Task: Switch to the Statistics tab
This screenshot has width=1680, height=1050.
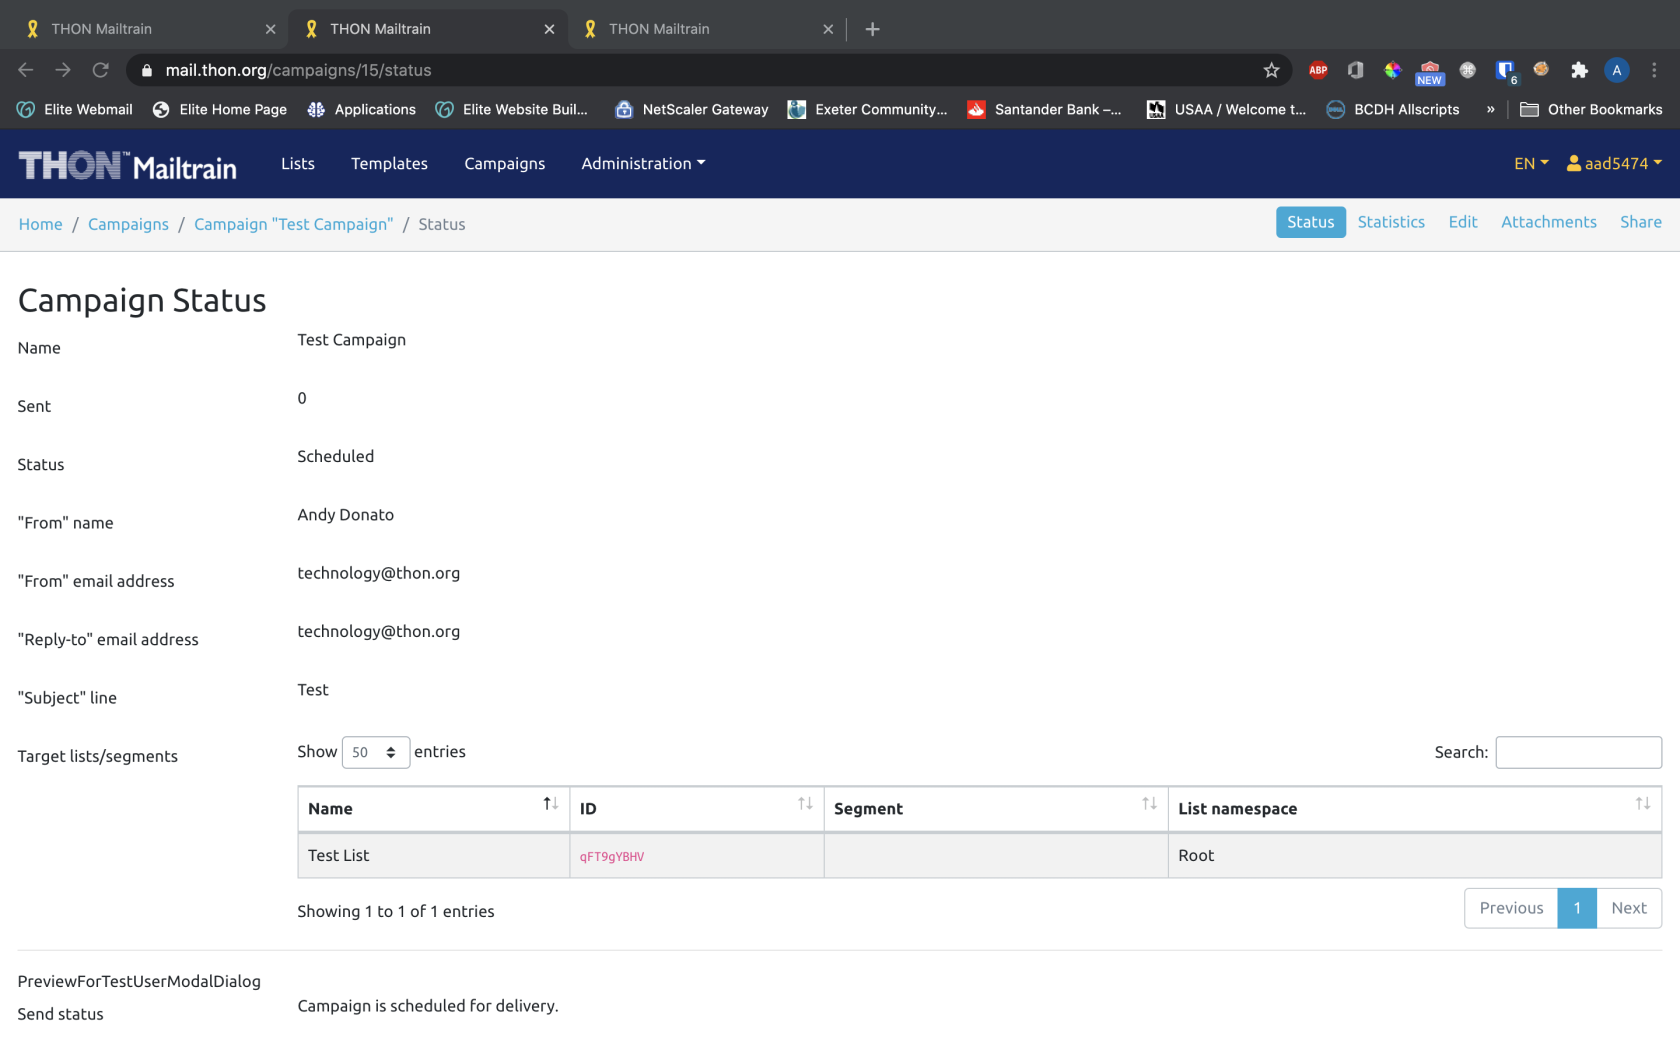Action: point(1391,222)
